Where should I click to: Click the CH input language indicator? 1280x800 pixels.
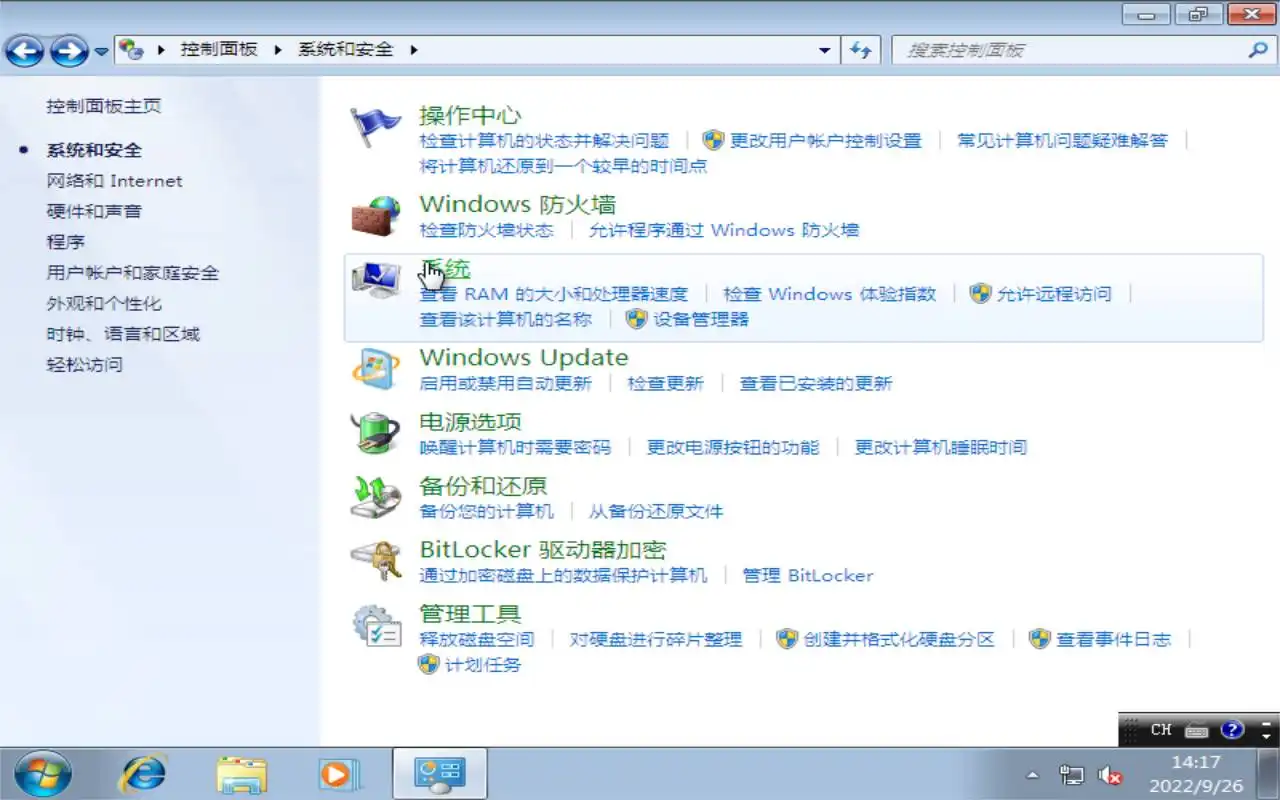click(x=1161, y=730)
